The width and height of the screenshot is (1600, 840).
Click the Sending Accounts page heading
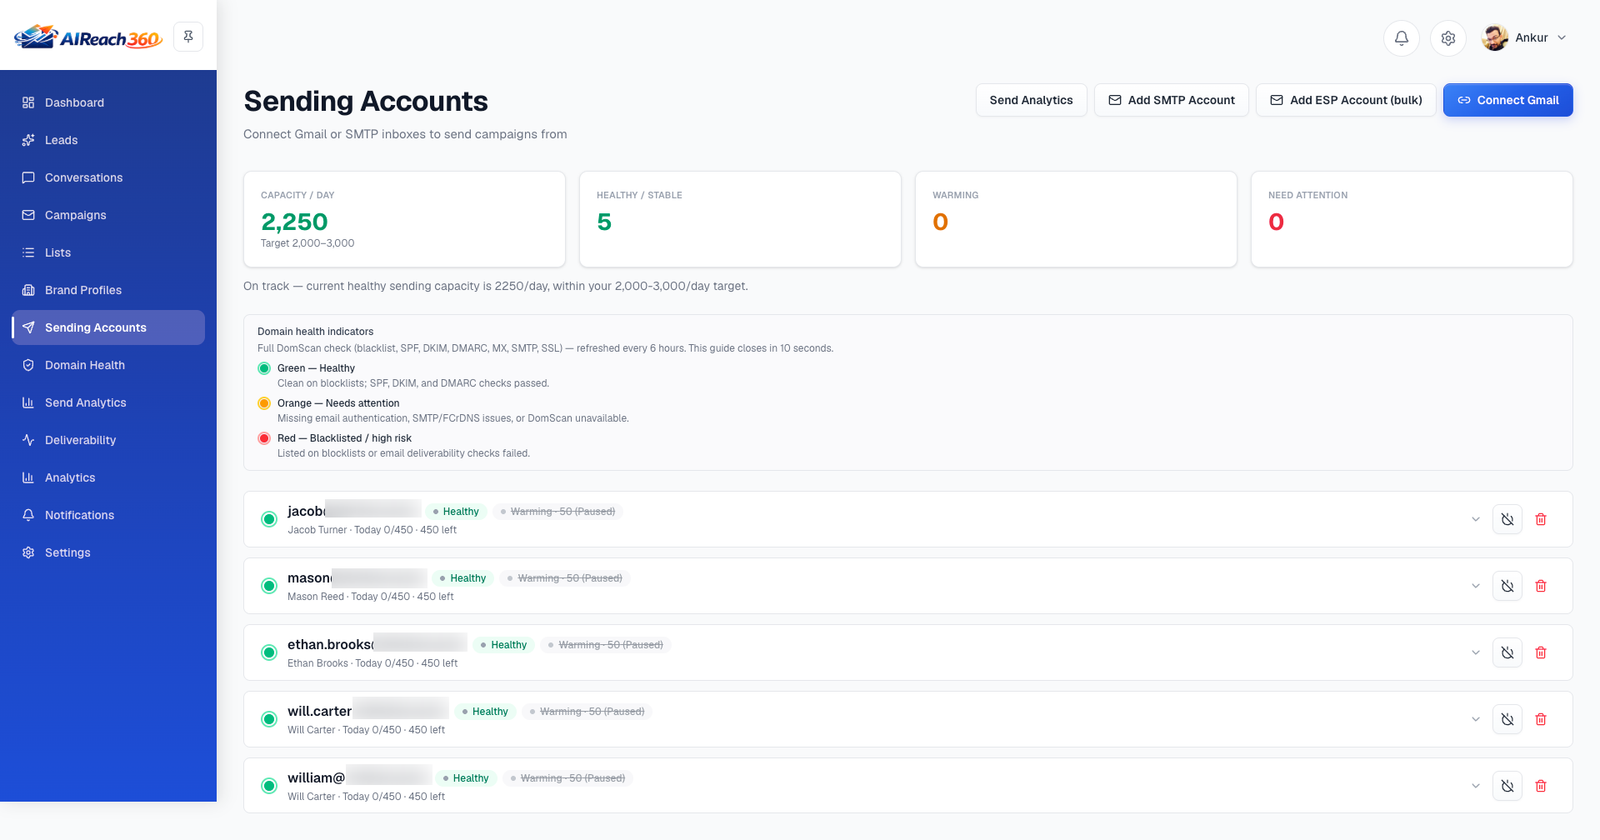366,101
